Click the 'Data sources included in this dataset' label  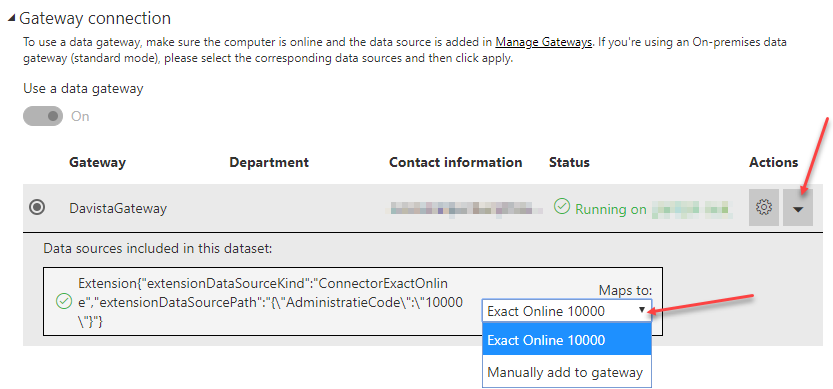pos(158,248)
